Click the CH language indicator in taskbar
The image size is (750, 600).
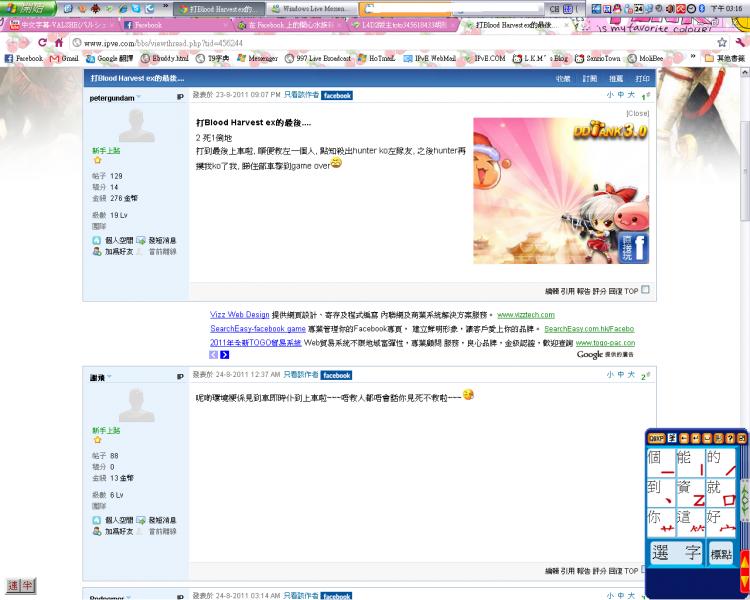point(554,9)
